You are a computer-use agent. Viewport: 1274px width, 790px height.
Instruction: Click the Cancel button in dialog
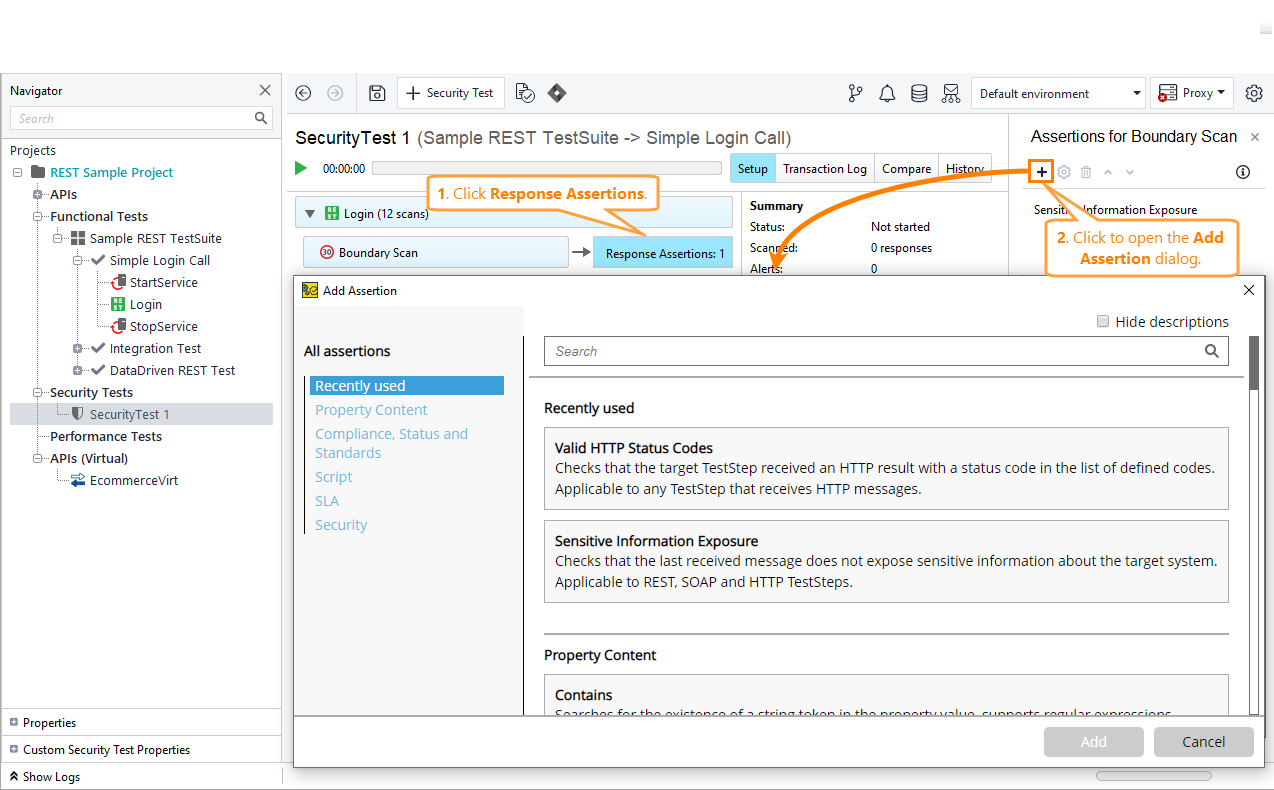coord(1203,742)
